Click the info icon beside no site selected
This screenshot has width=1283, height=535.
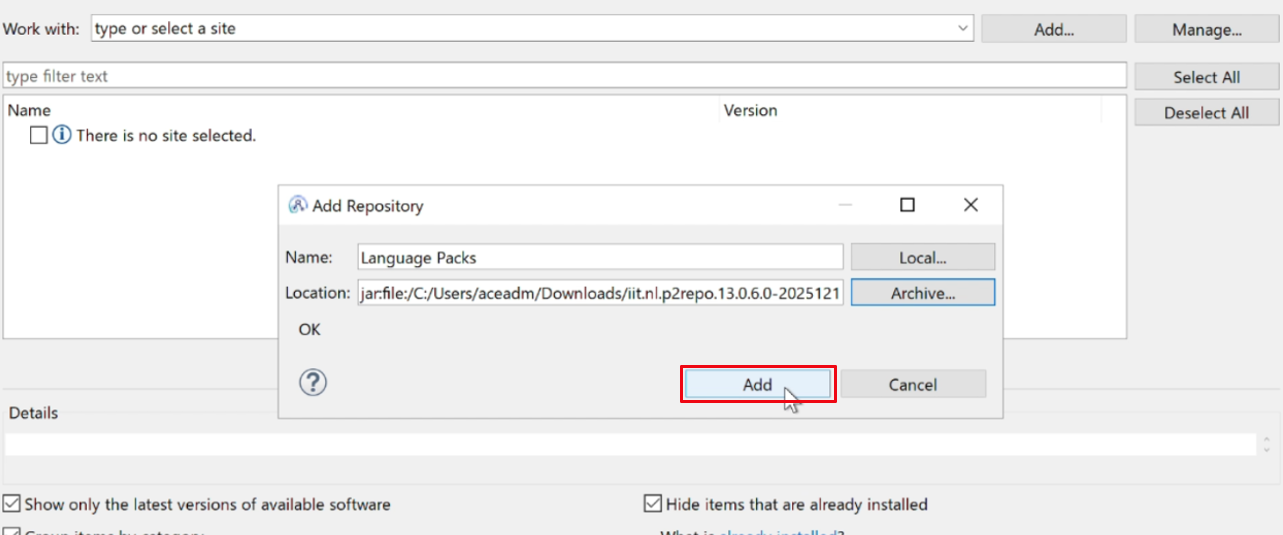[x=62, y=135]
